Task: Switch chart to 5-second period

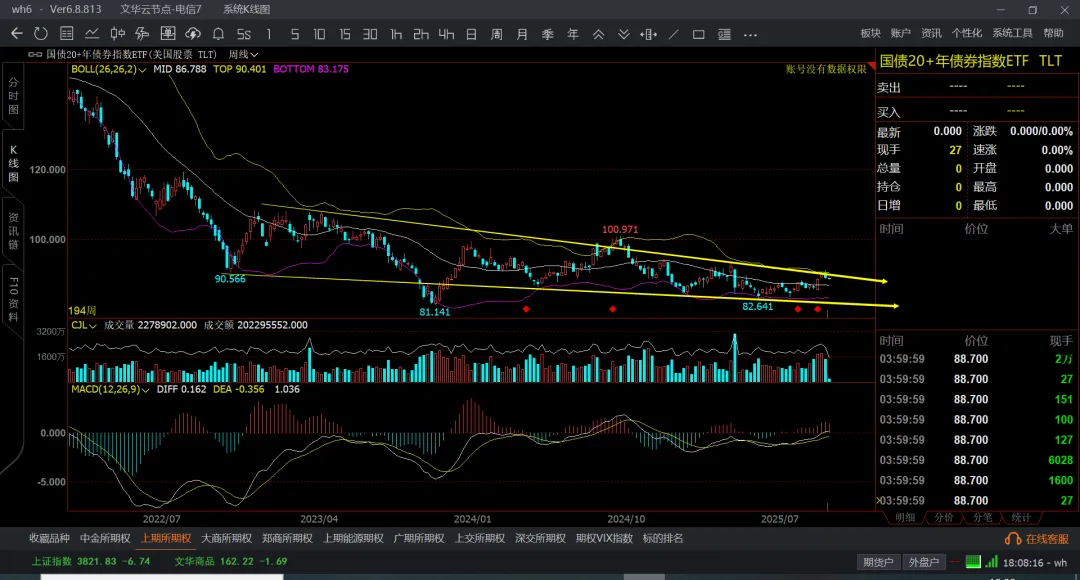Action: (244, 34)
